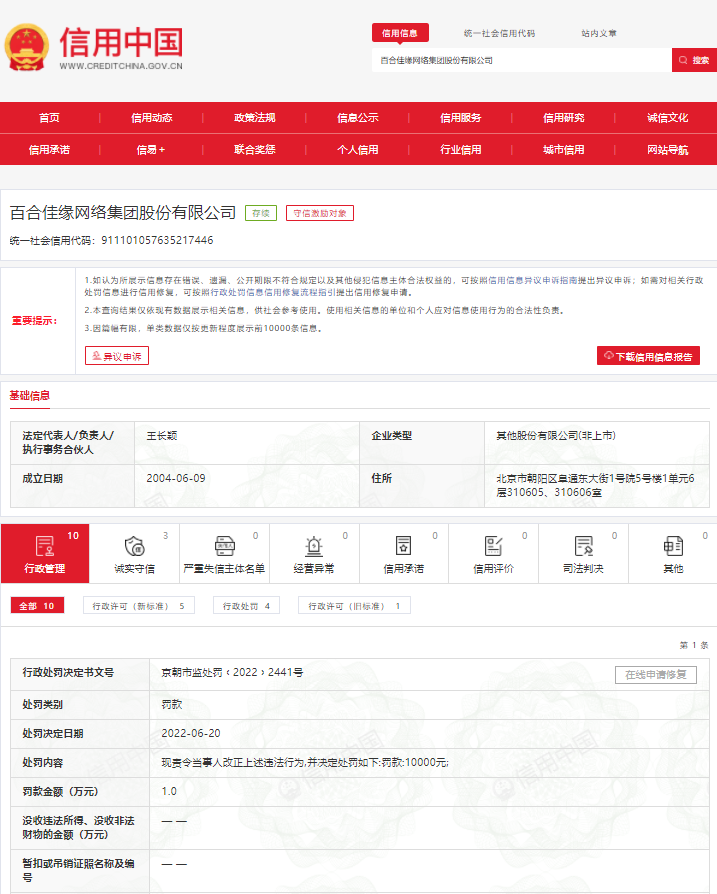
Task: Select the 站内文章 search tab
Action: pos(599,33)
